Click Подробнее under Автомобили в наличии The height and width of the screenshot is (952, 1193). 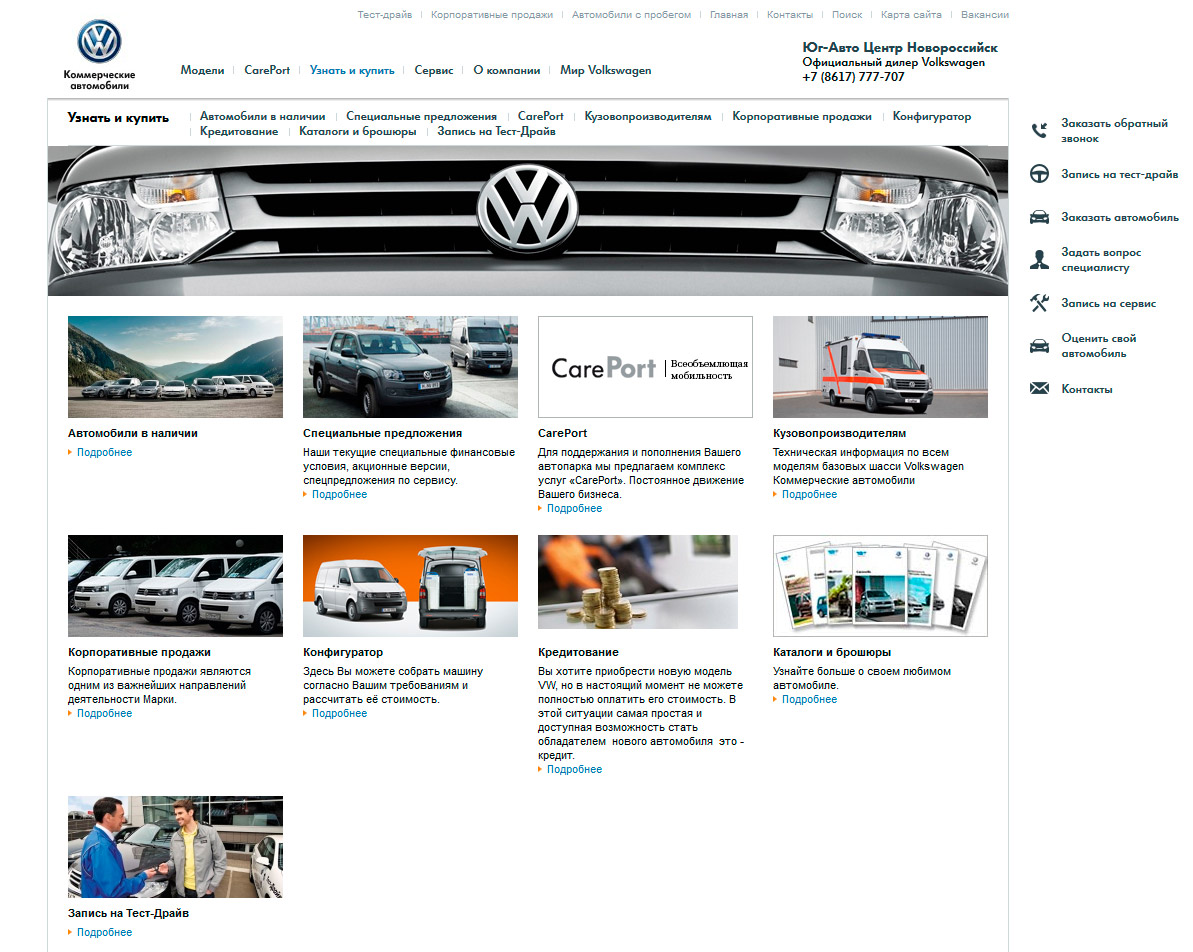coord(104,452)
